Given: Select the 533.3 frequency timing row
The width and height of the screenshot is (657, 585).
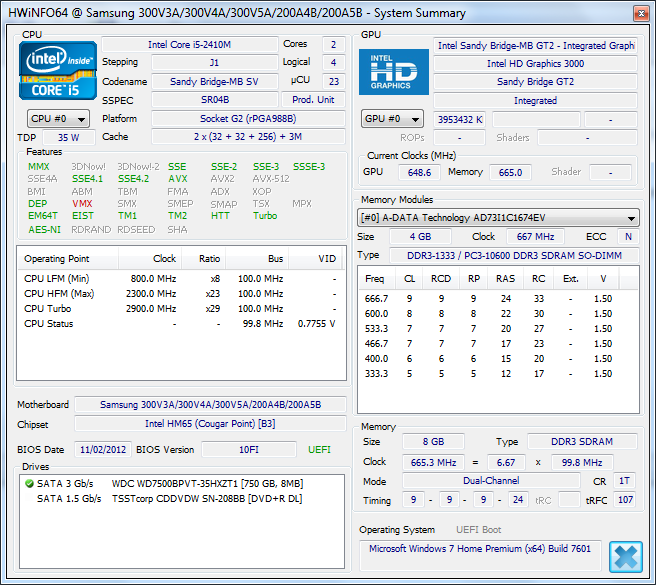Looking at the screenshot, I should point(498,329).
